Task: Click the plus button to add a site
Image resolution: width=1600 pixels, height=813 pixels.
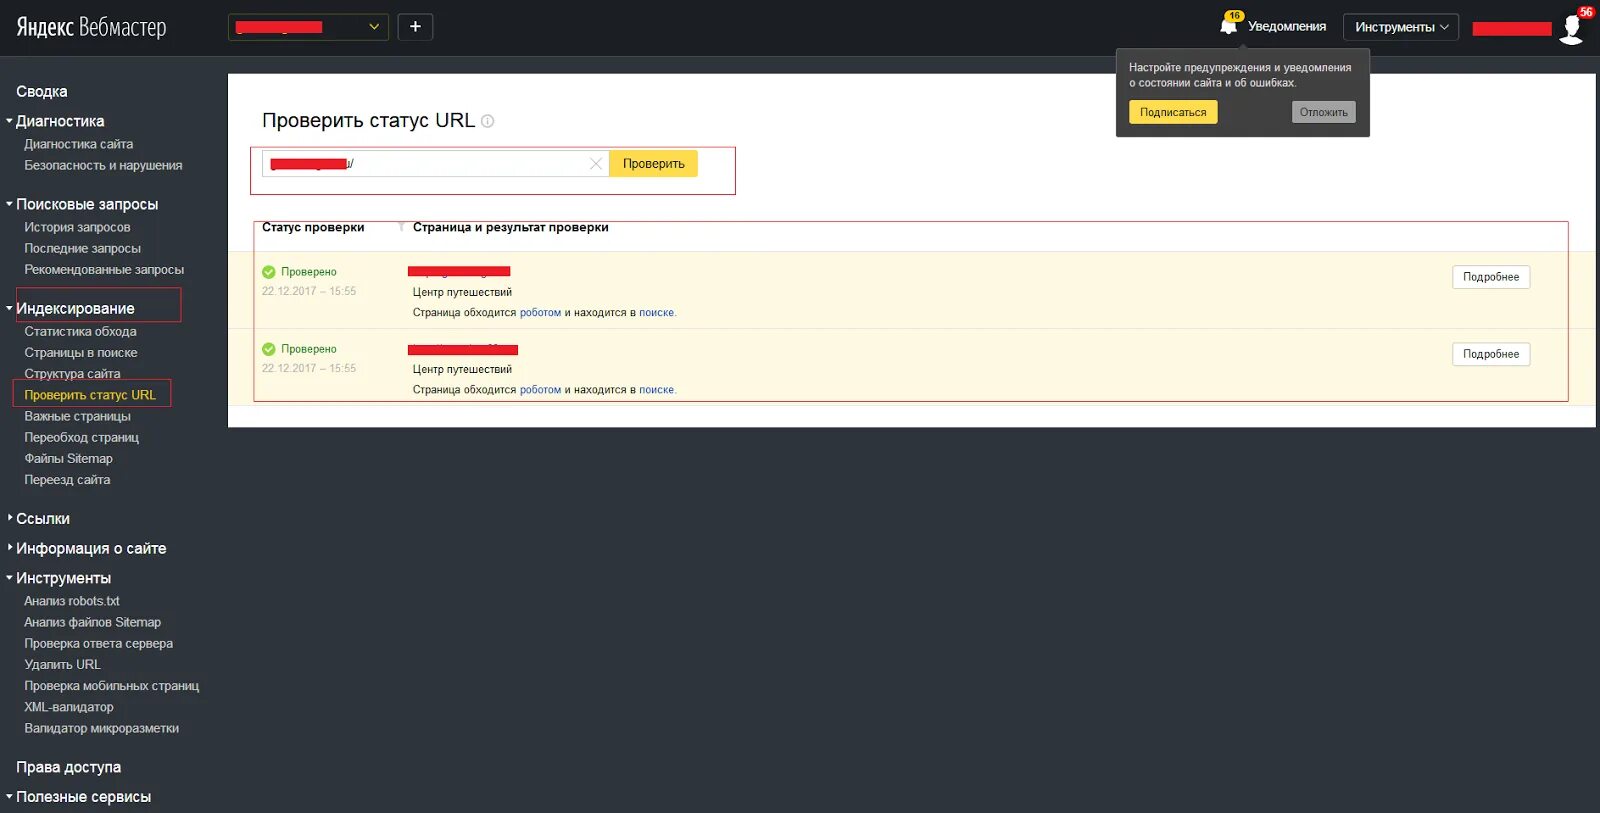Action: (x=415, y=27)
